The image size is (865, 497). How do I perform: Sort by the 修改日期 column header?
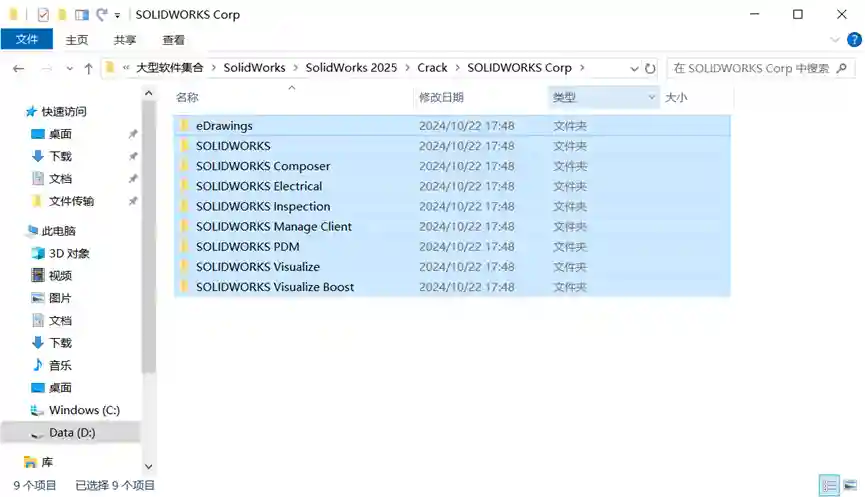(x=441, y=97)
